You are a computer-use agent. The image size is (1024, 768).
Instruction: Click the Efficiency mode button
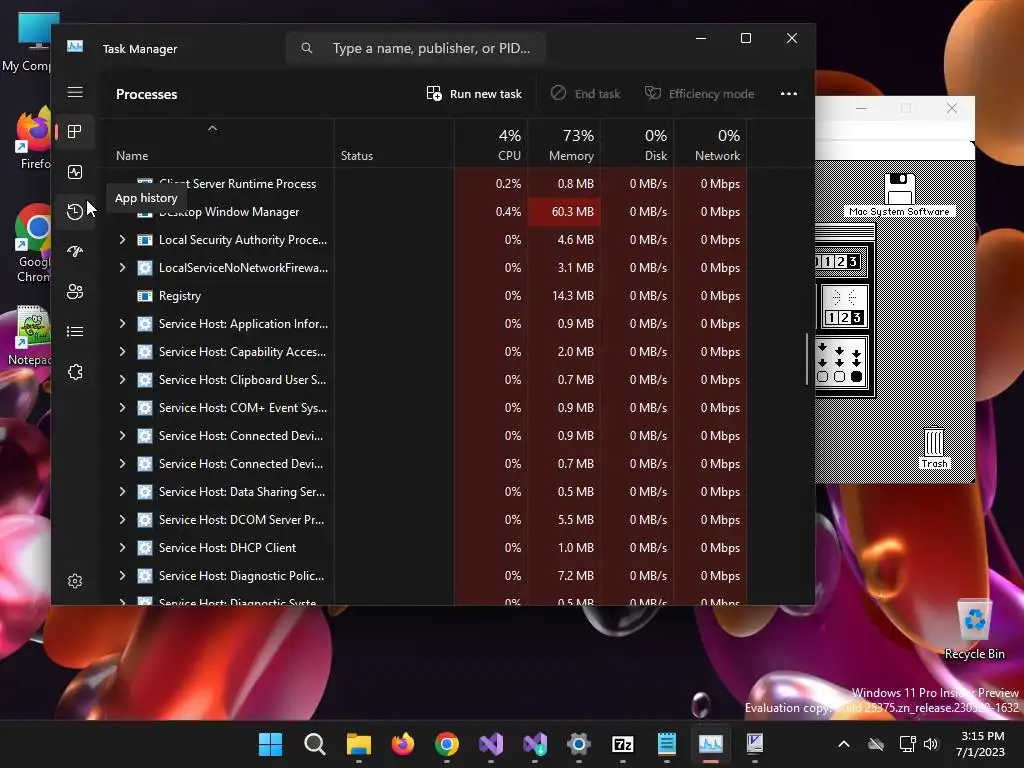[x=699, y=93]
